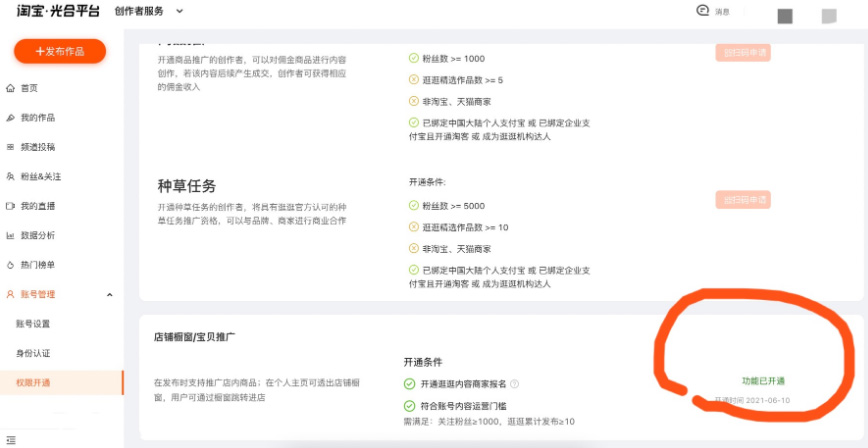This screenshot has height=448, width=868.
Task: Click the 粉丝&关注 people icon
Action: coord(10,177)
